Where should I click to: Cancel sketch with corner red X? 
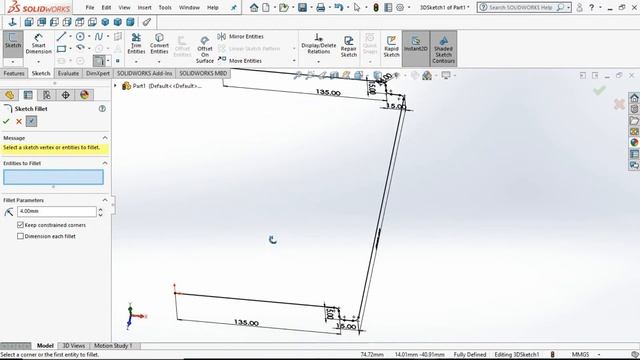coord(619,104)
